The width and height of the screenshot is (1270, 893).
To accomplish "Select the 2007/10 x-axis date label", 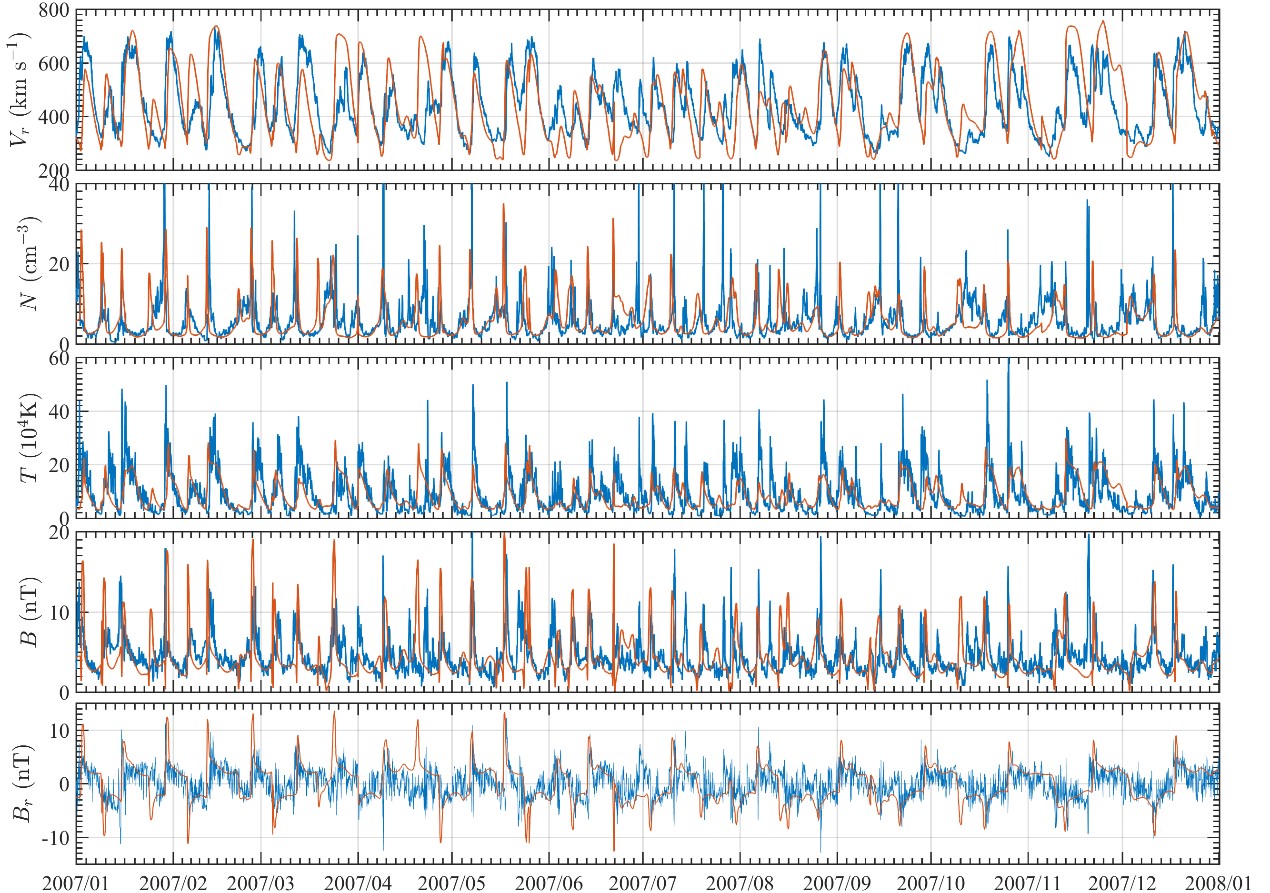I will click(929, 881).
